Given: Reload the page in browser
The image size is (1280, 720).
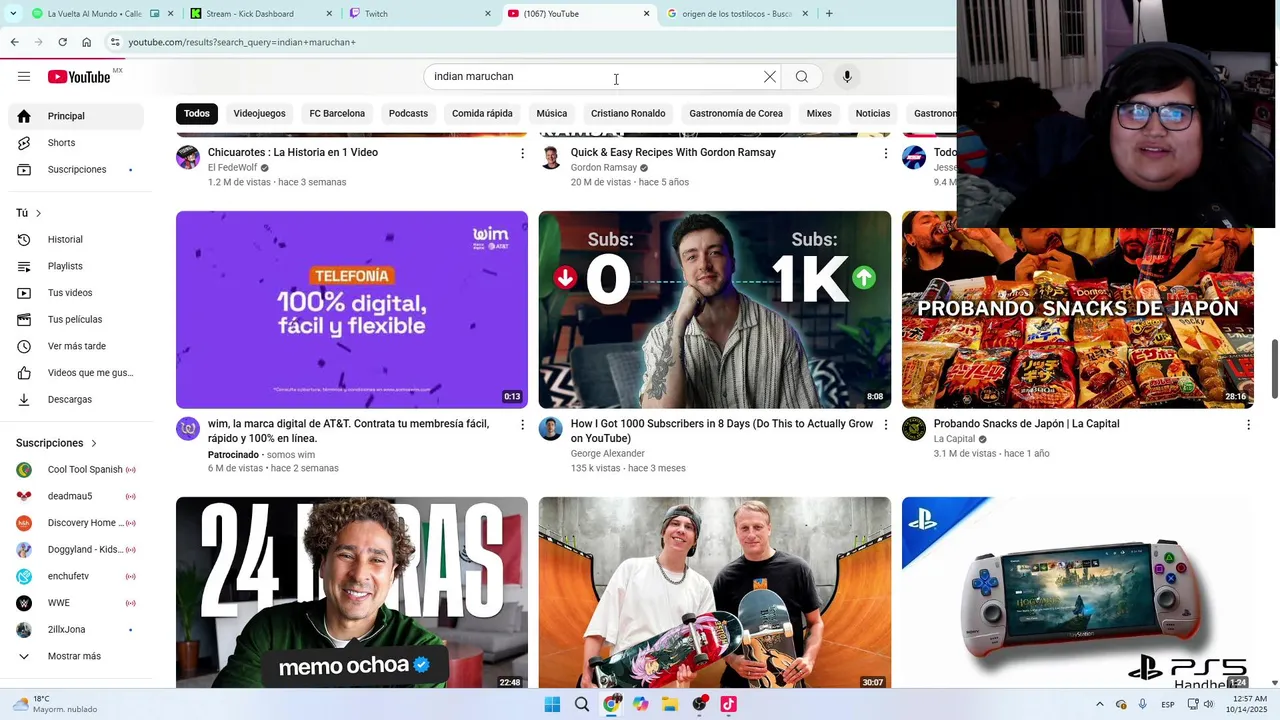Looking at the screenshot, I should (x=62, y=42).
